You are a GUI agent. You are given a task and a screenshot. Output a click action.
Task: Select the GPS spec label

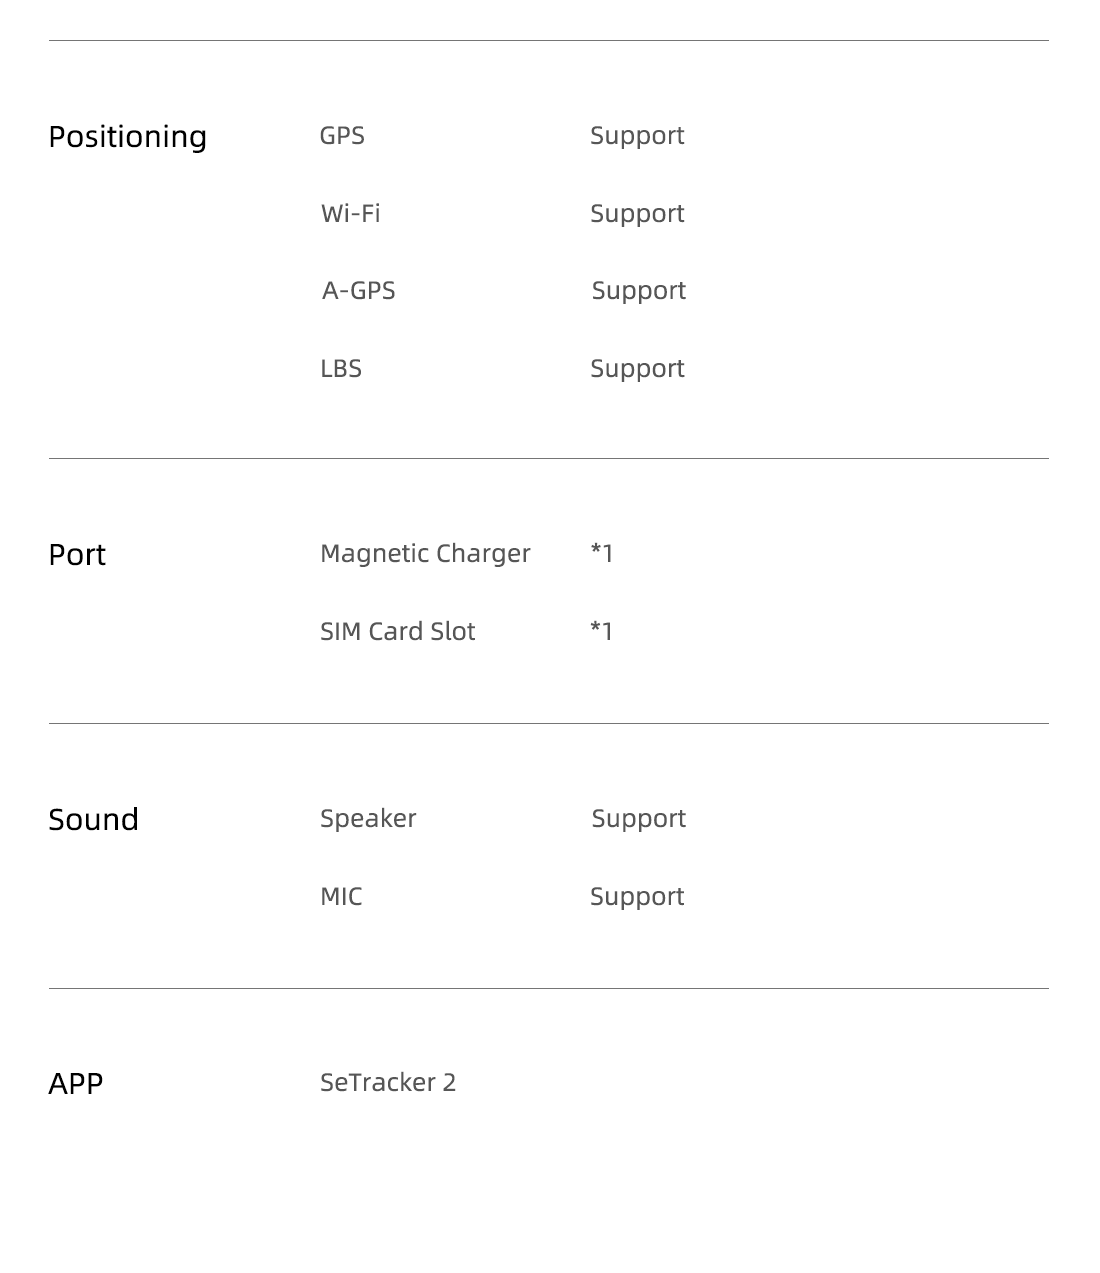[342, 135]
